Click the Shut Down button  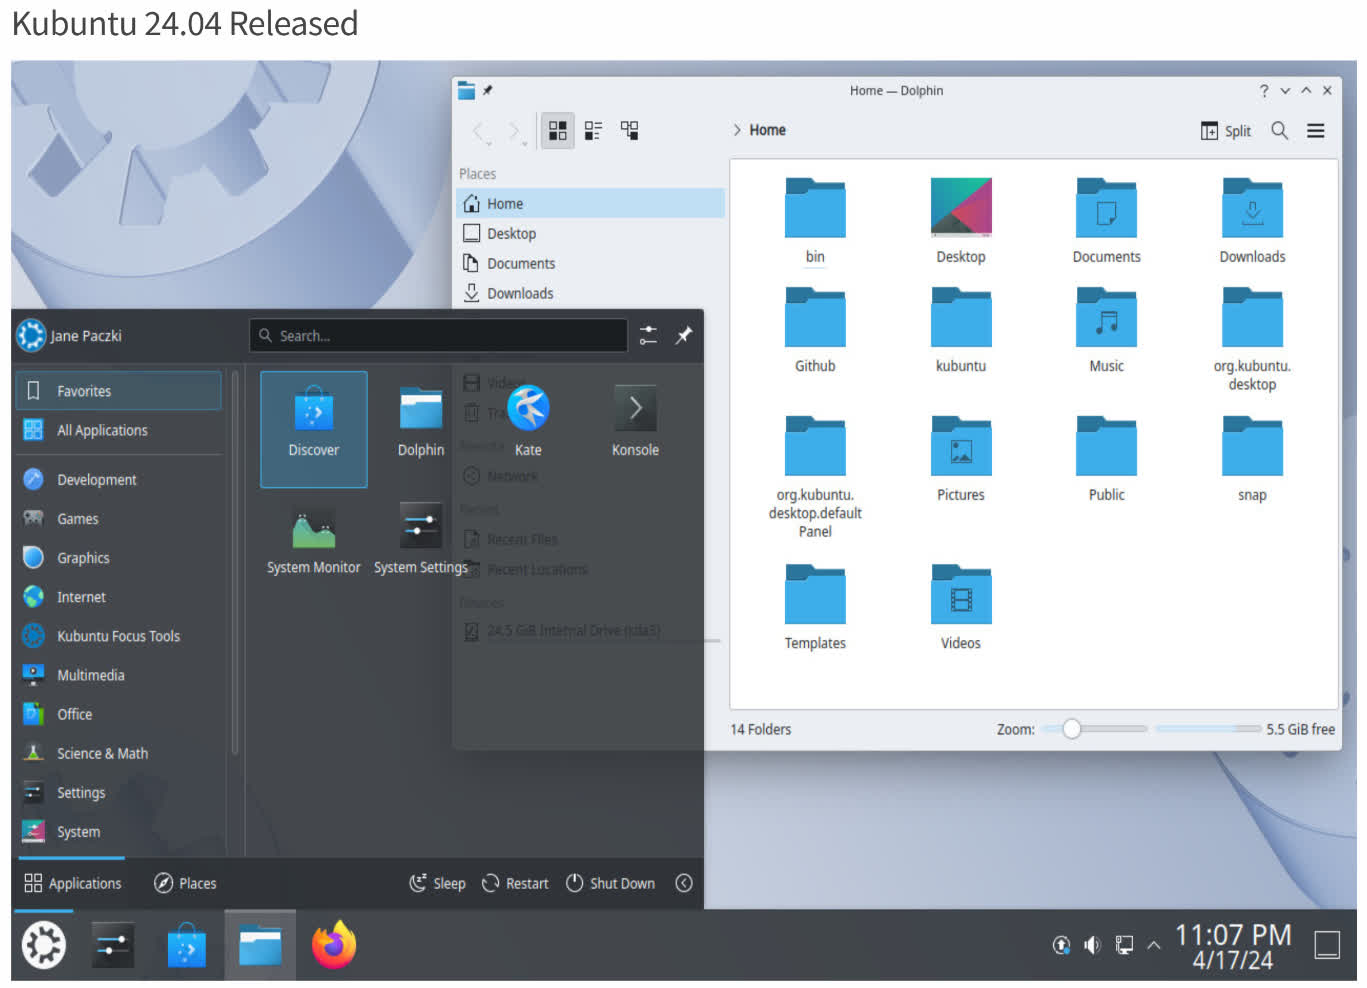pos(611,883)
